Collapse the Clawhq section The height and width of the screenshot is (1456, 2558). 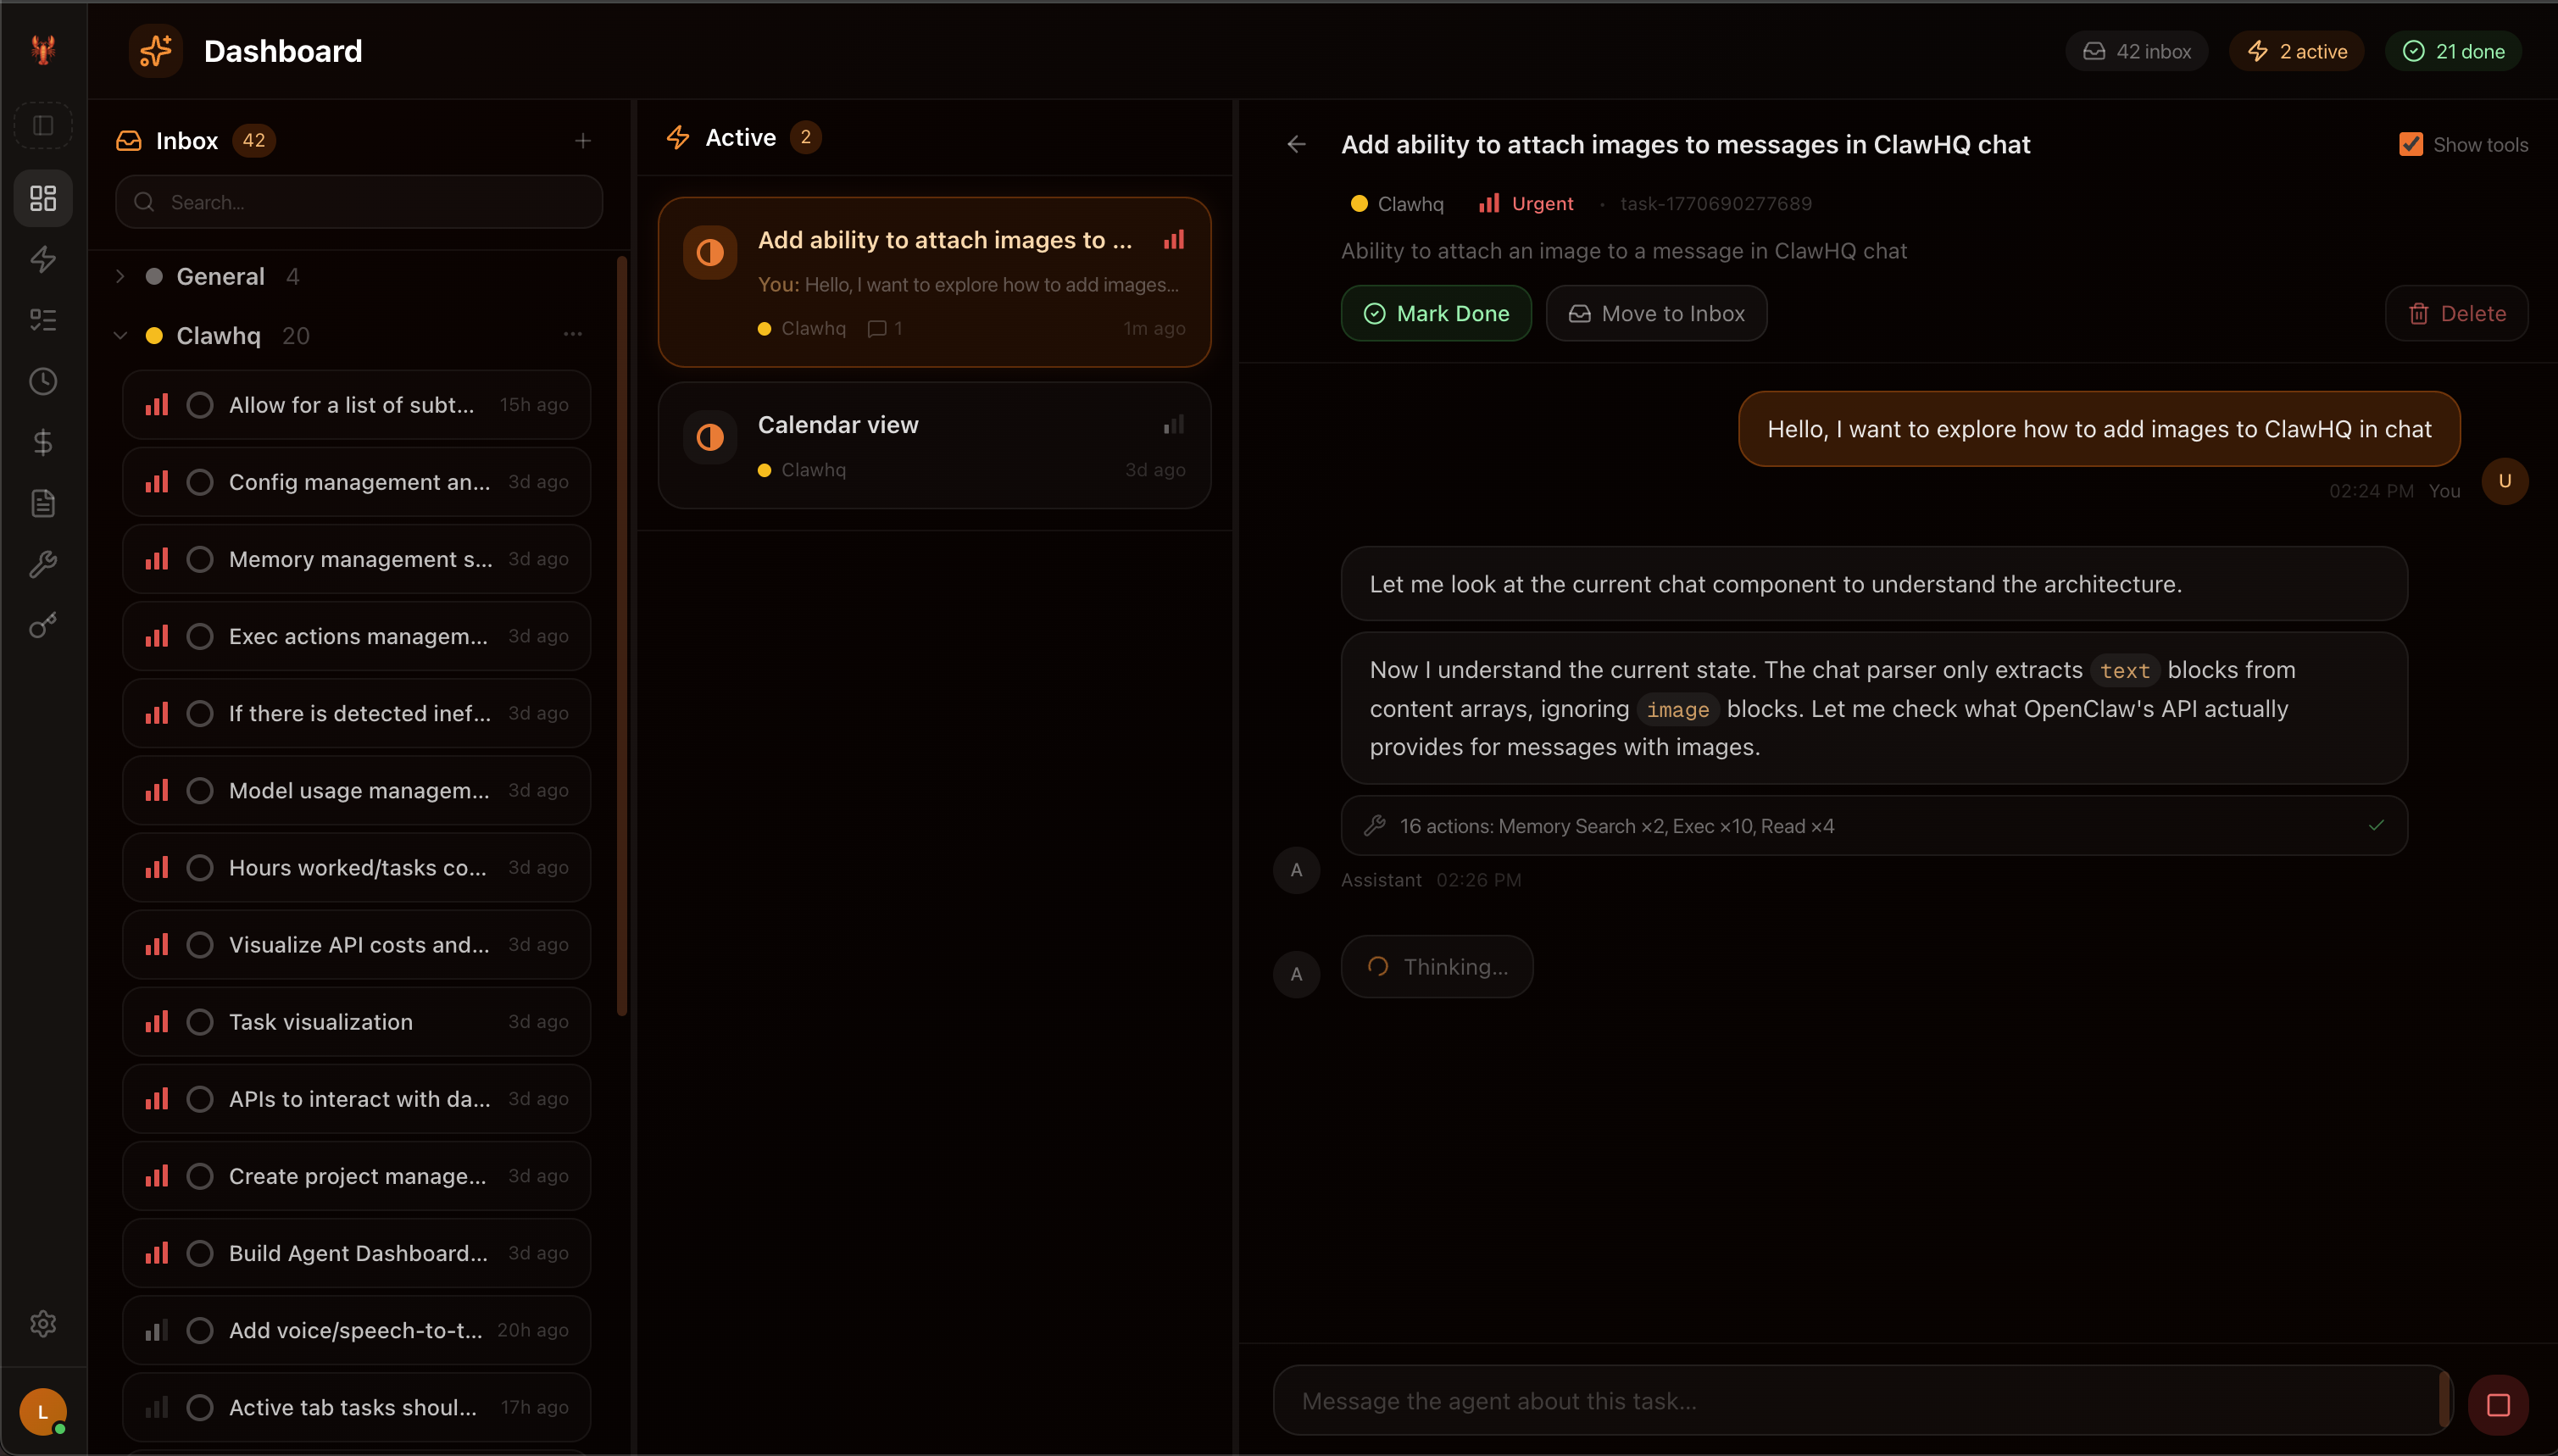click(x=120, y=335)
